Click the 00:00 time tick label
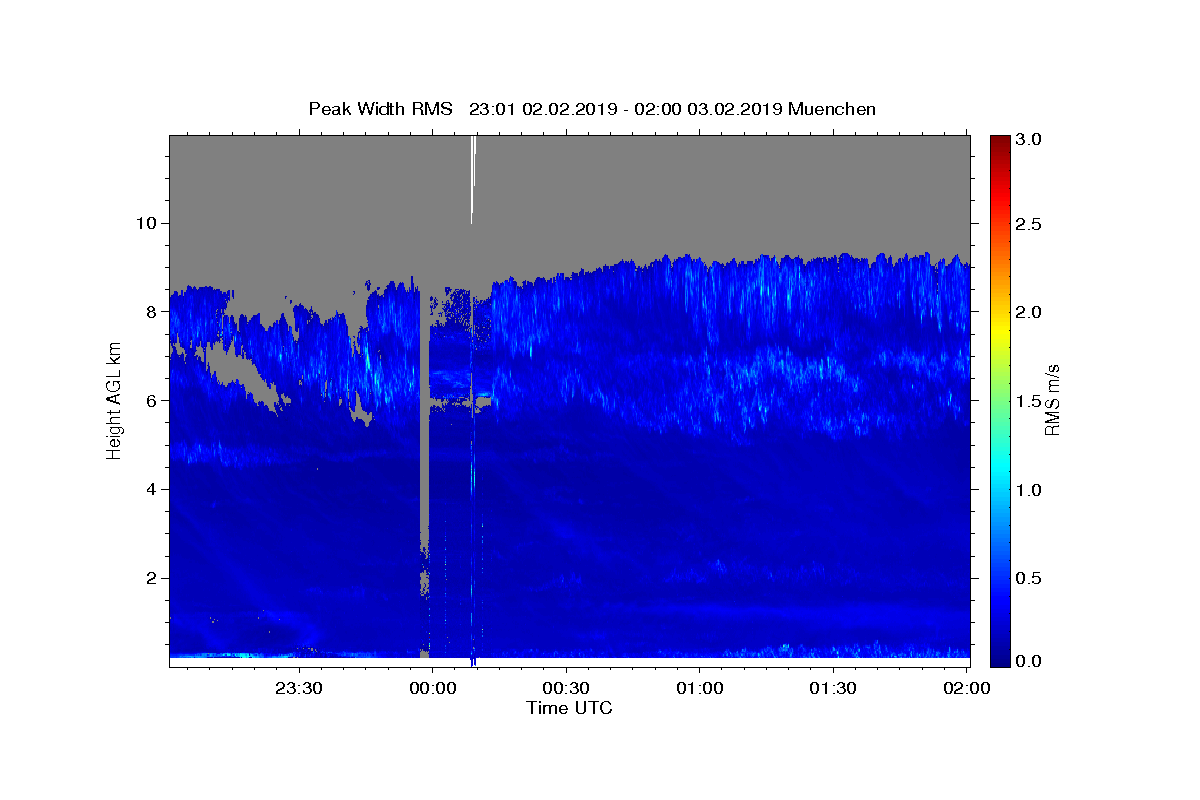 432,688
